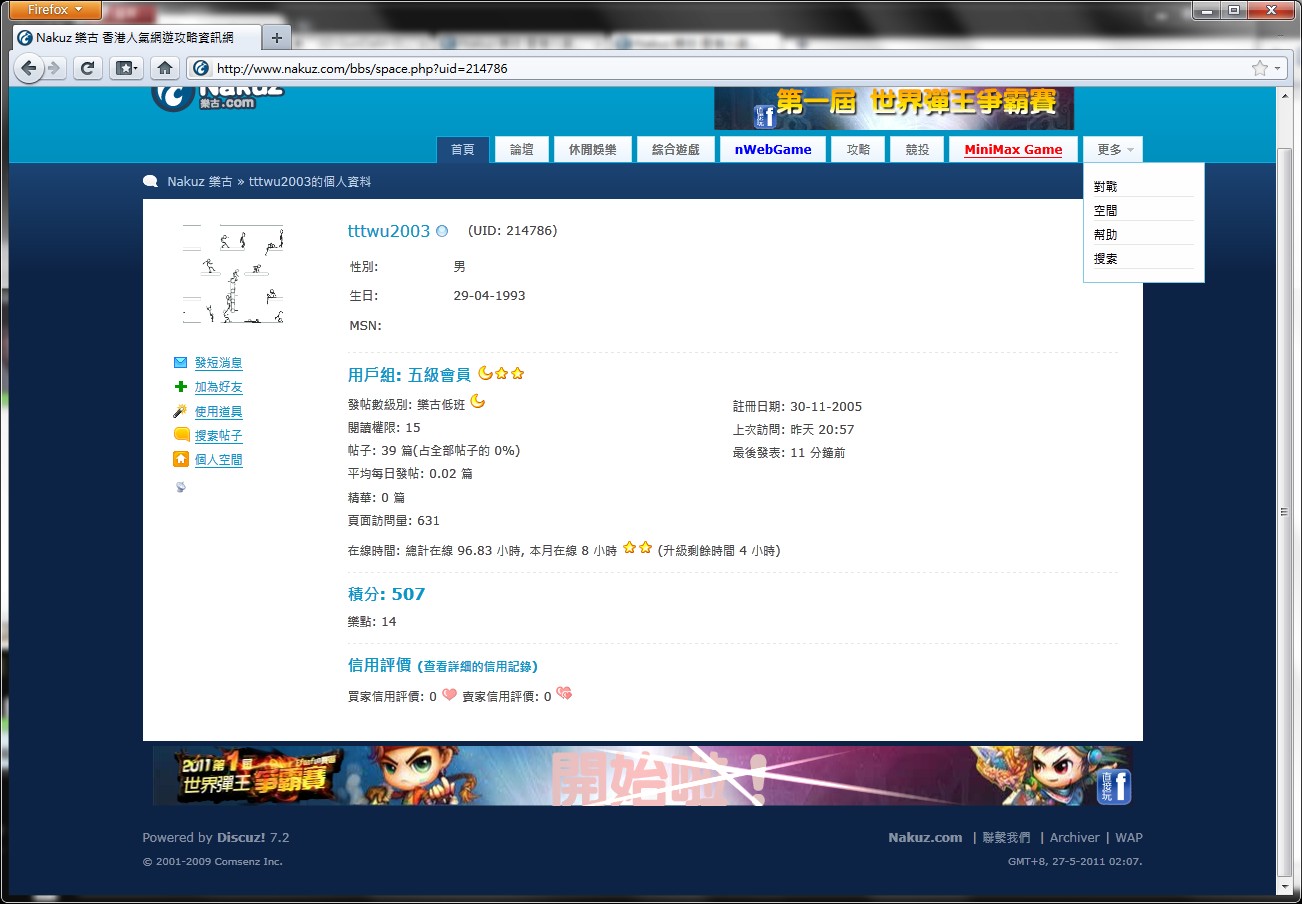Open the nWebGame navigation tab
1302x904 pixels.
point(773,150)
